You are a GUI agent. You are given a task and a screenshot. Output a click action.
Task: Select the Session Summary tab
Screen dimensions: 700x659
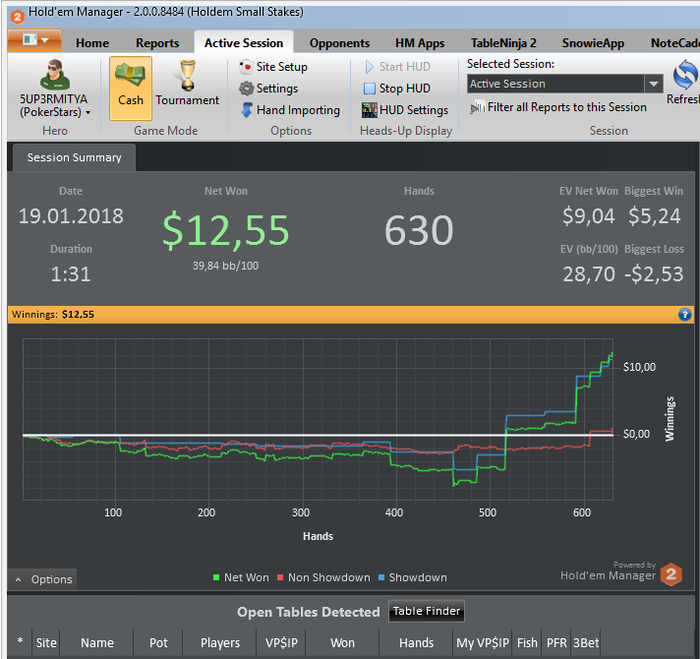tap(74, 158)
